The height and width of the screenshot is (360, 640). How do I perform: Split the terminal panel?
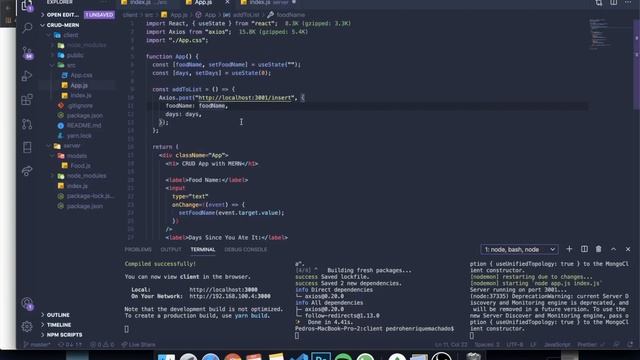pos(584,249)
